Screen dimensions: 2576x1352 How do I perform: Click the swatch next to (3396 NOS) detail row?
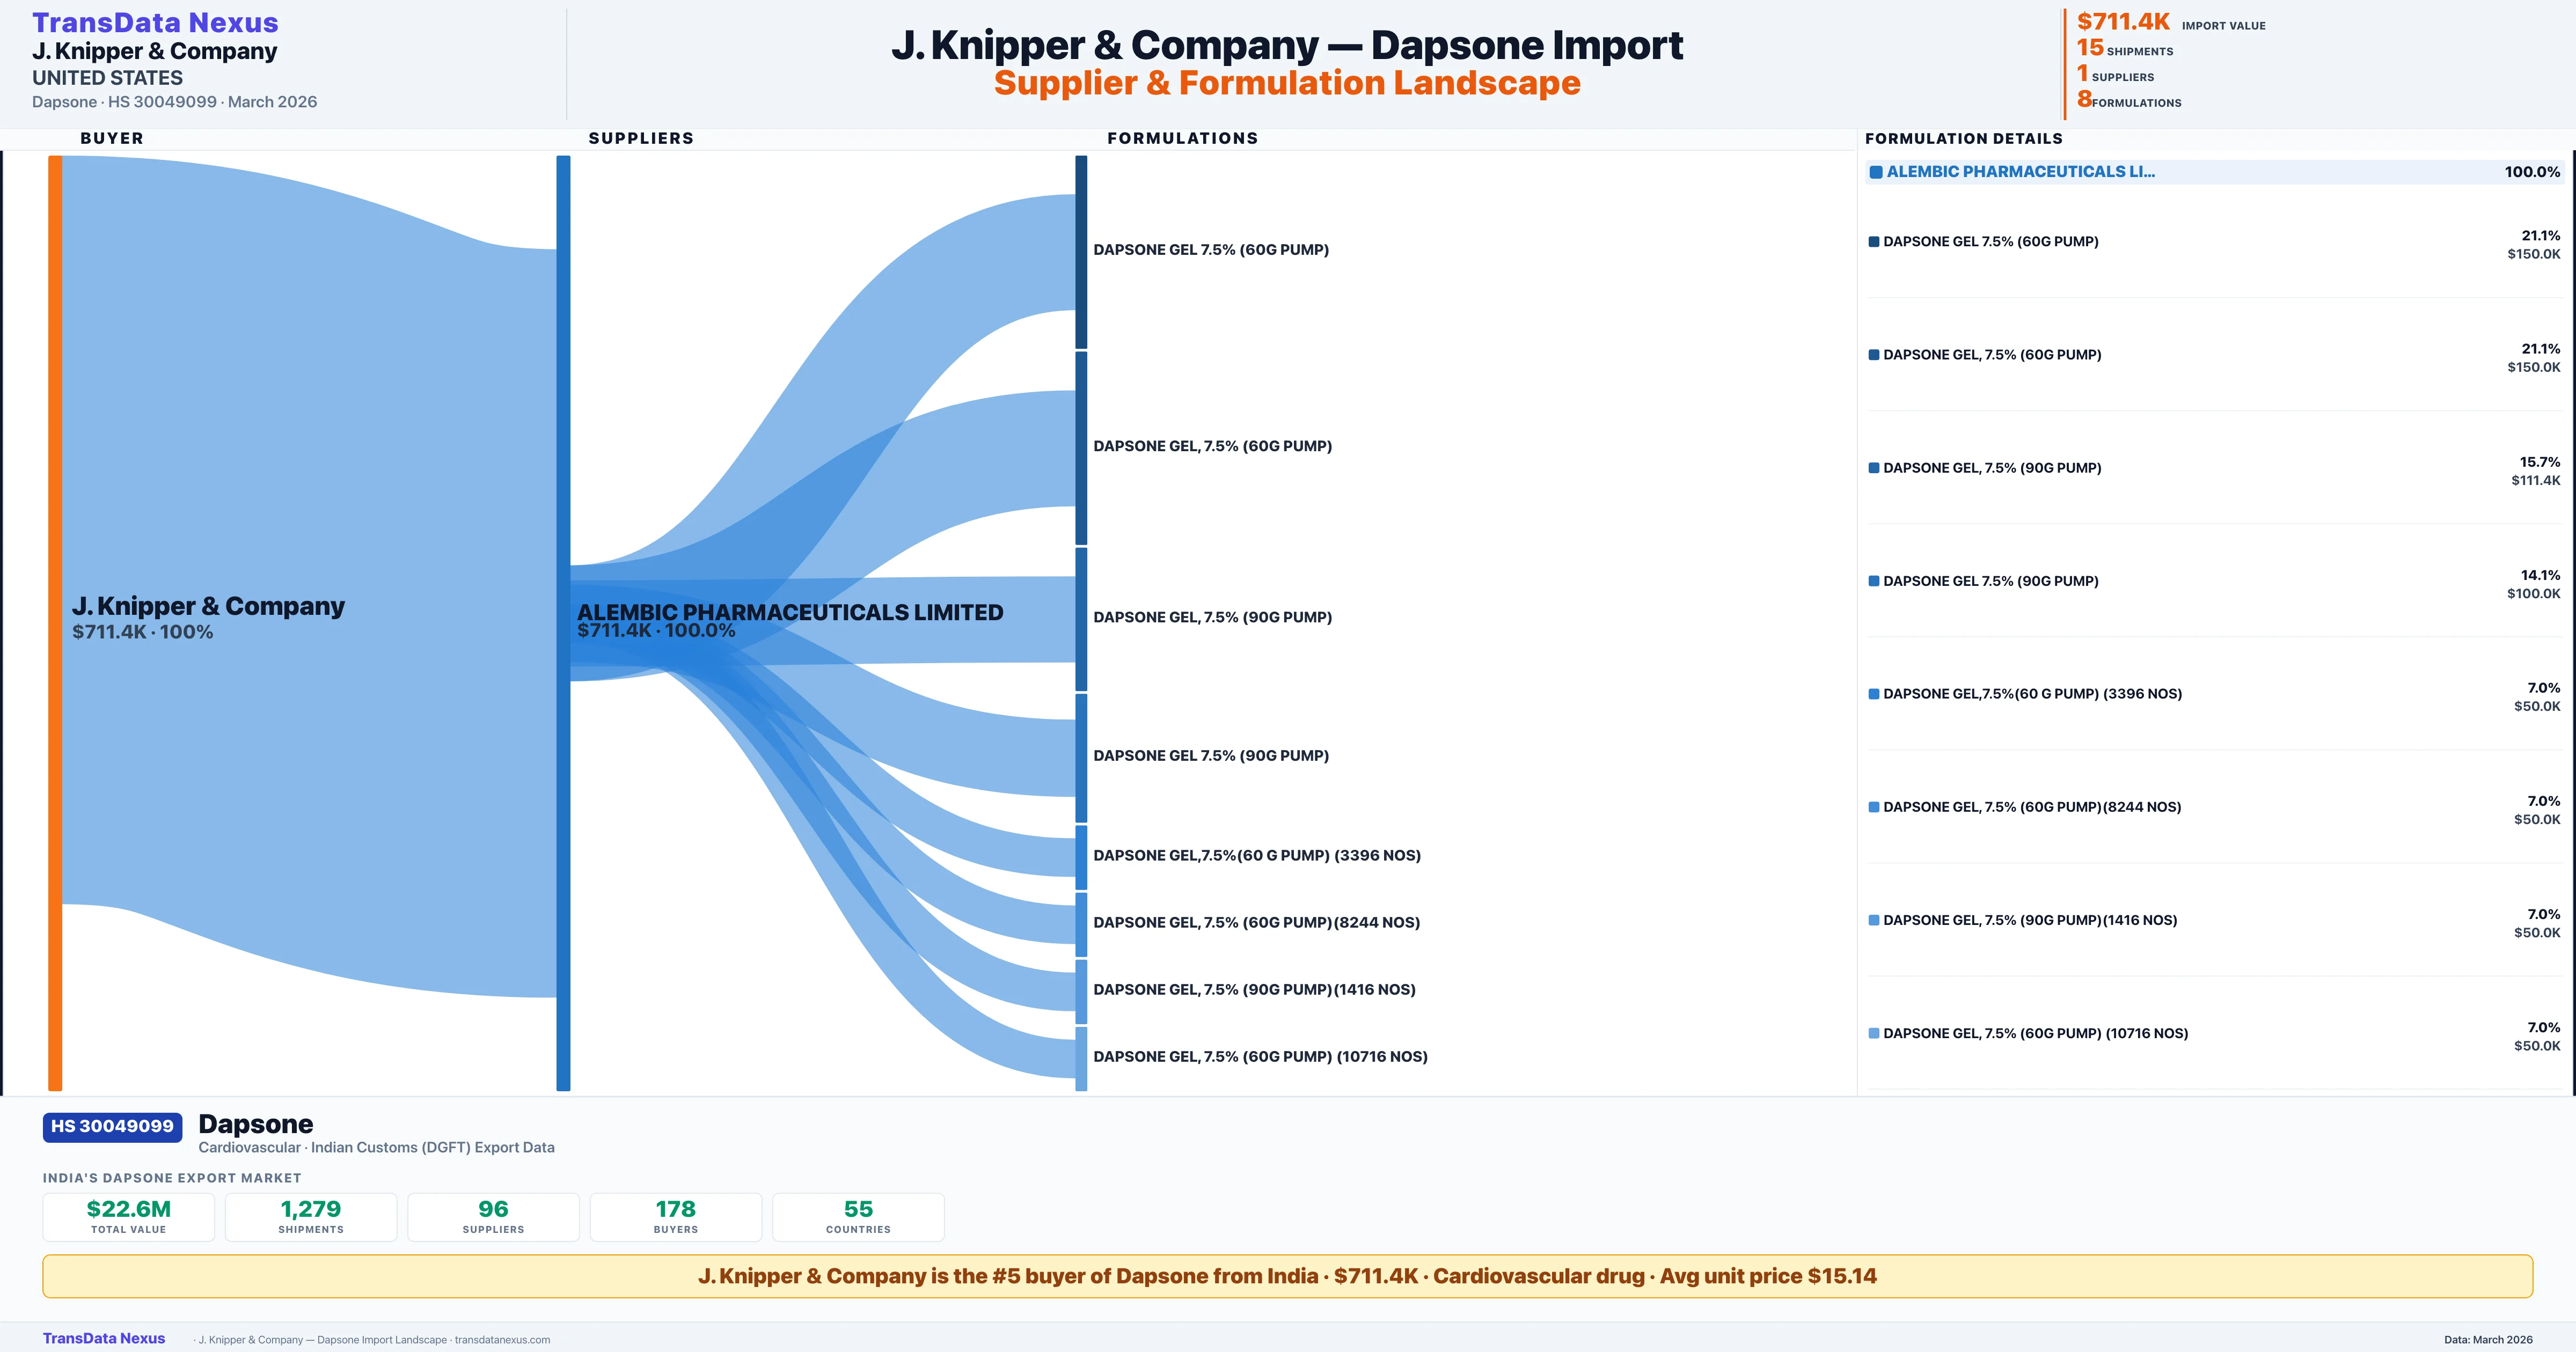point(1873,694)
